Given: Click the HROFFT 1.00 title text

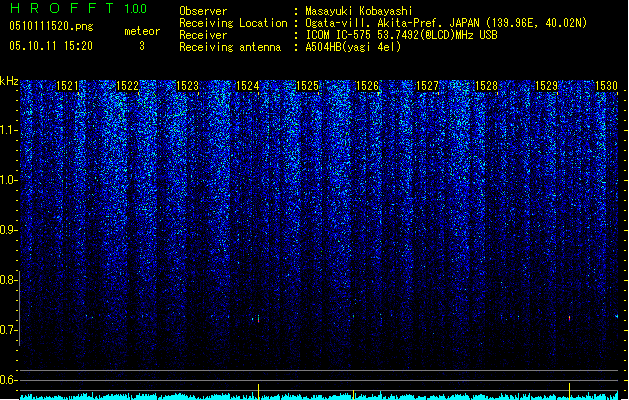Looking at the screenshot, I should click(78, 8).
